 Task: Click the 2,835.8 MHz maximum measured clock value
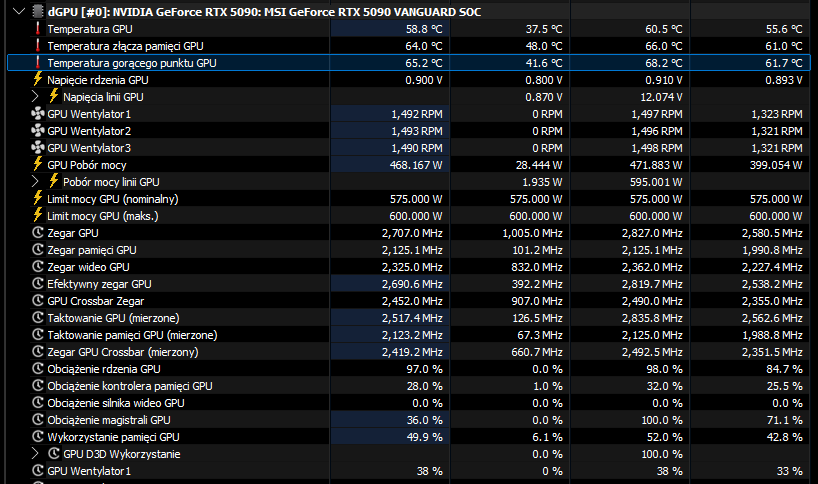point(652,318)
